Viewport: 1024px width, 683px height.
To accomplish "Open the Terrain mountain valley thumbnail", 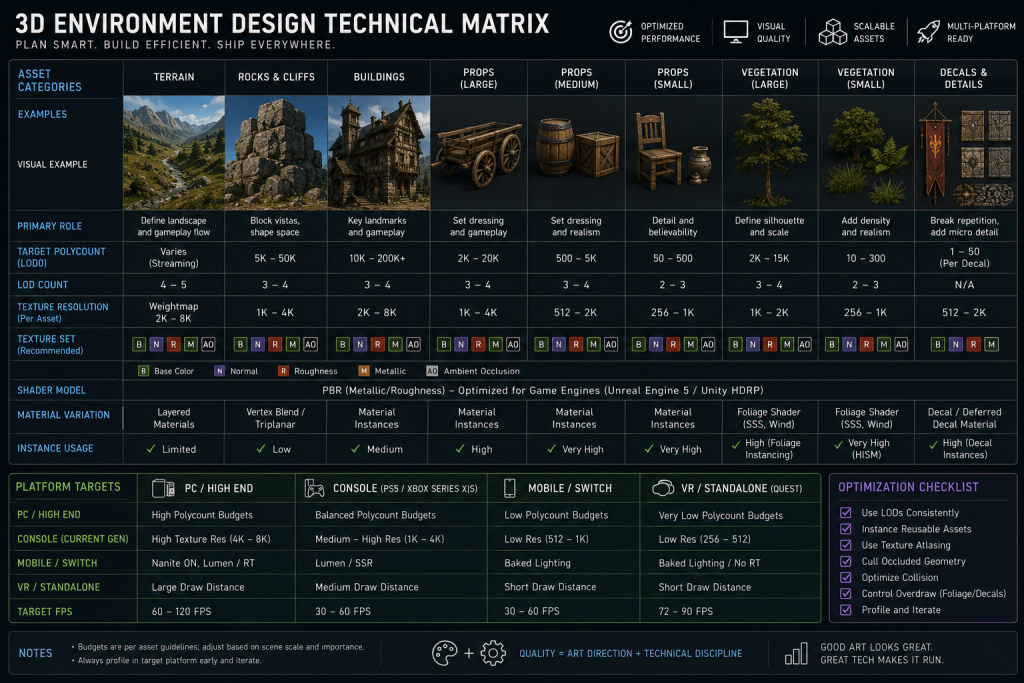I will (x=174, y=153).
